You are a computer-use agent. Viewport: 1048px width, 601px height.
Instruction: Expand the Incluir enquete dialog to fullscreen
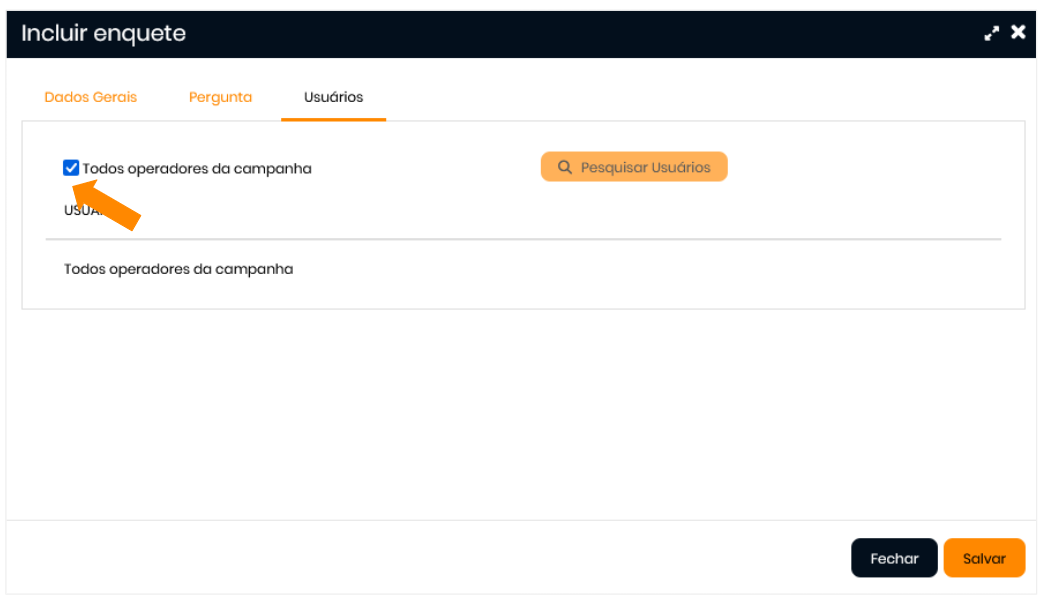tap(991, 33)
